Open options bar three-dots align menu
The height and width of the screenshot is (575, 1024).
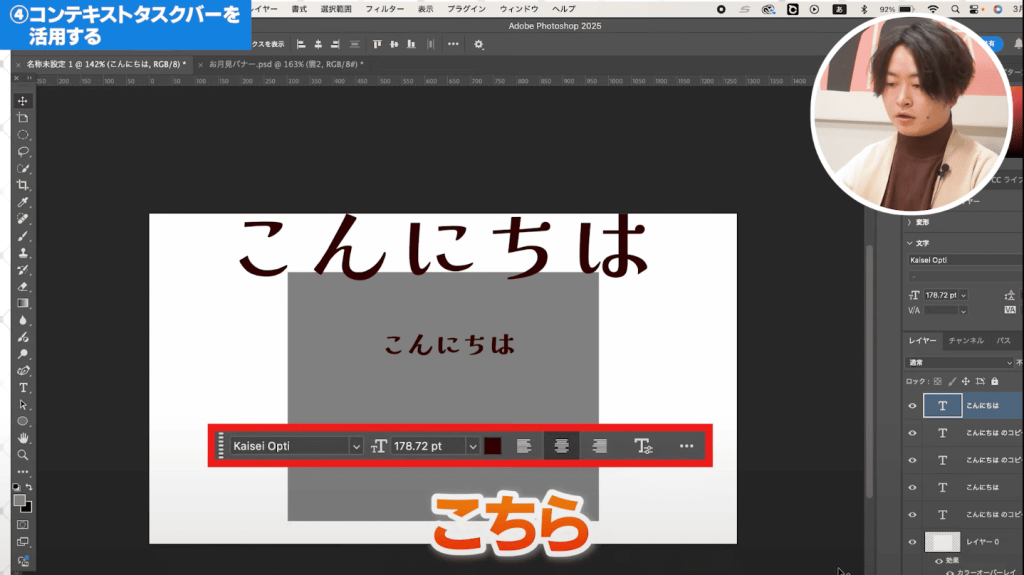point(453,44)
